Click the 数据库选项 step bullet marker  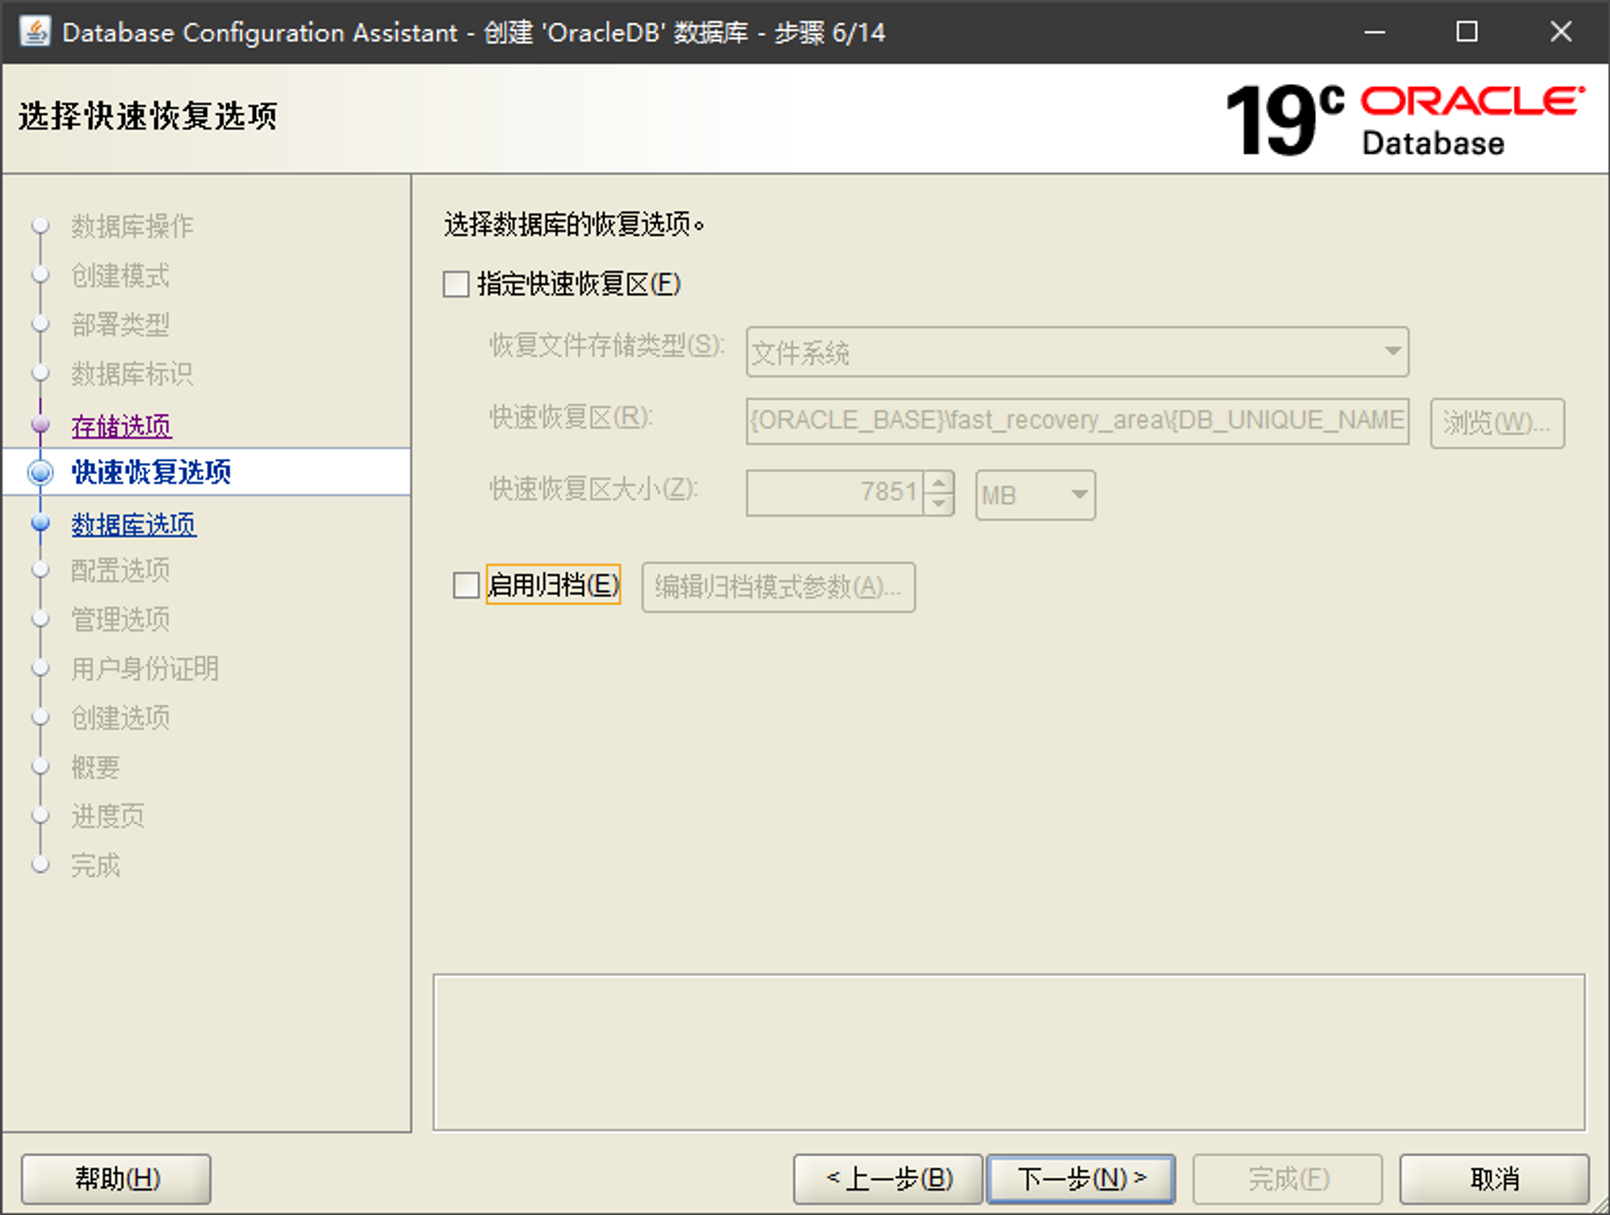41,523
